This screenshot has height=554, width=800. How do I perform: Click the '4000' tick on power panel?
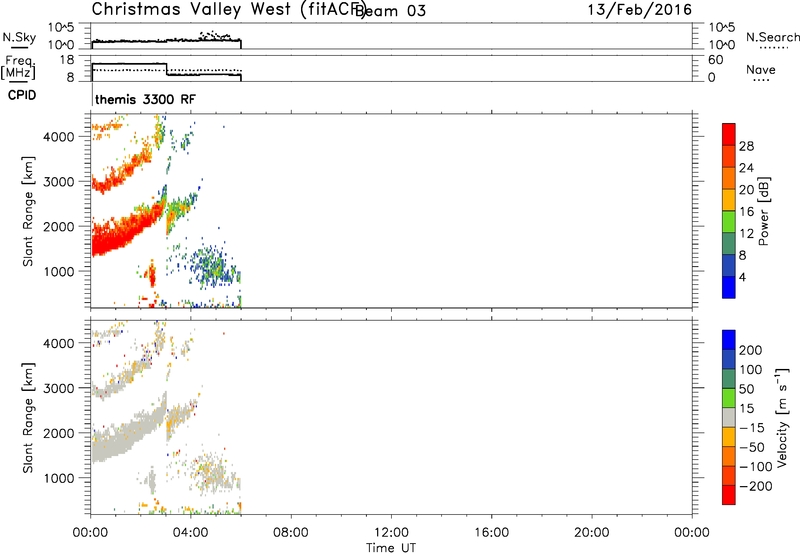[59, 137]
